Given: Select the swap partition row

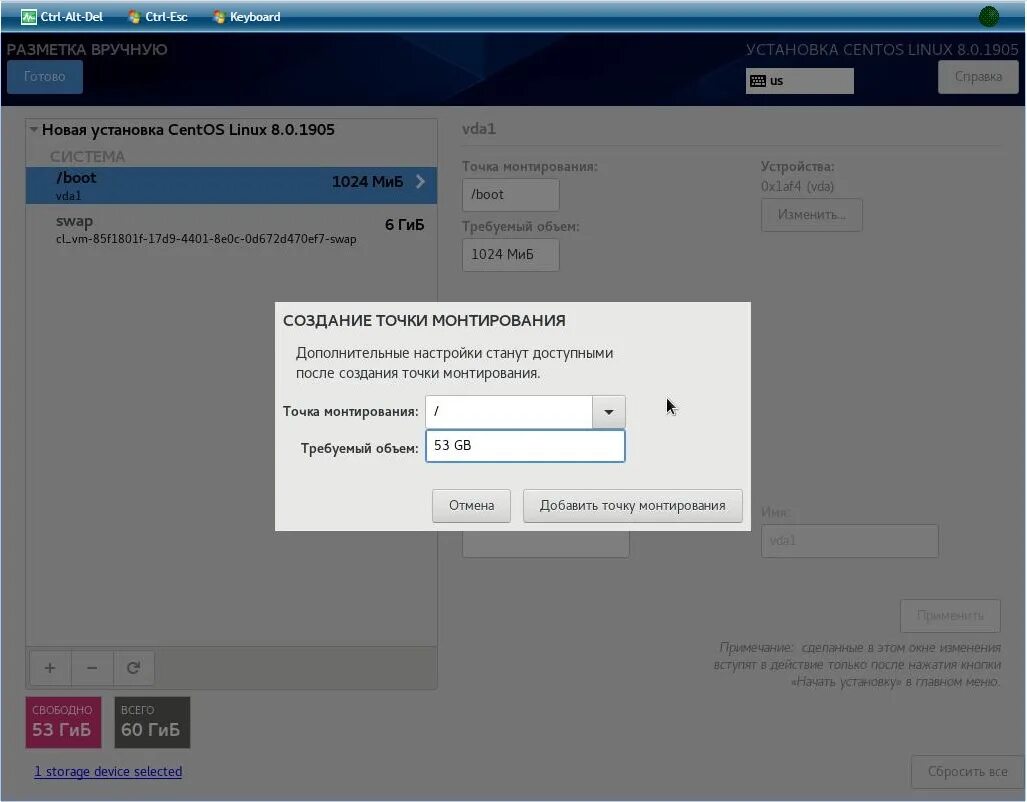Looking at the screenshot, I should (231, 229).
